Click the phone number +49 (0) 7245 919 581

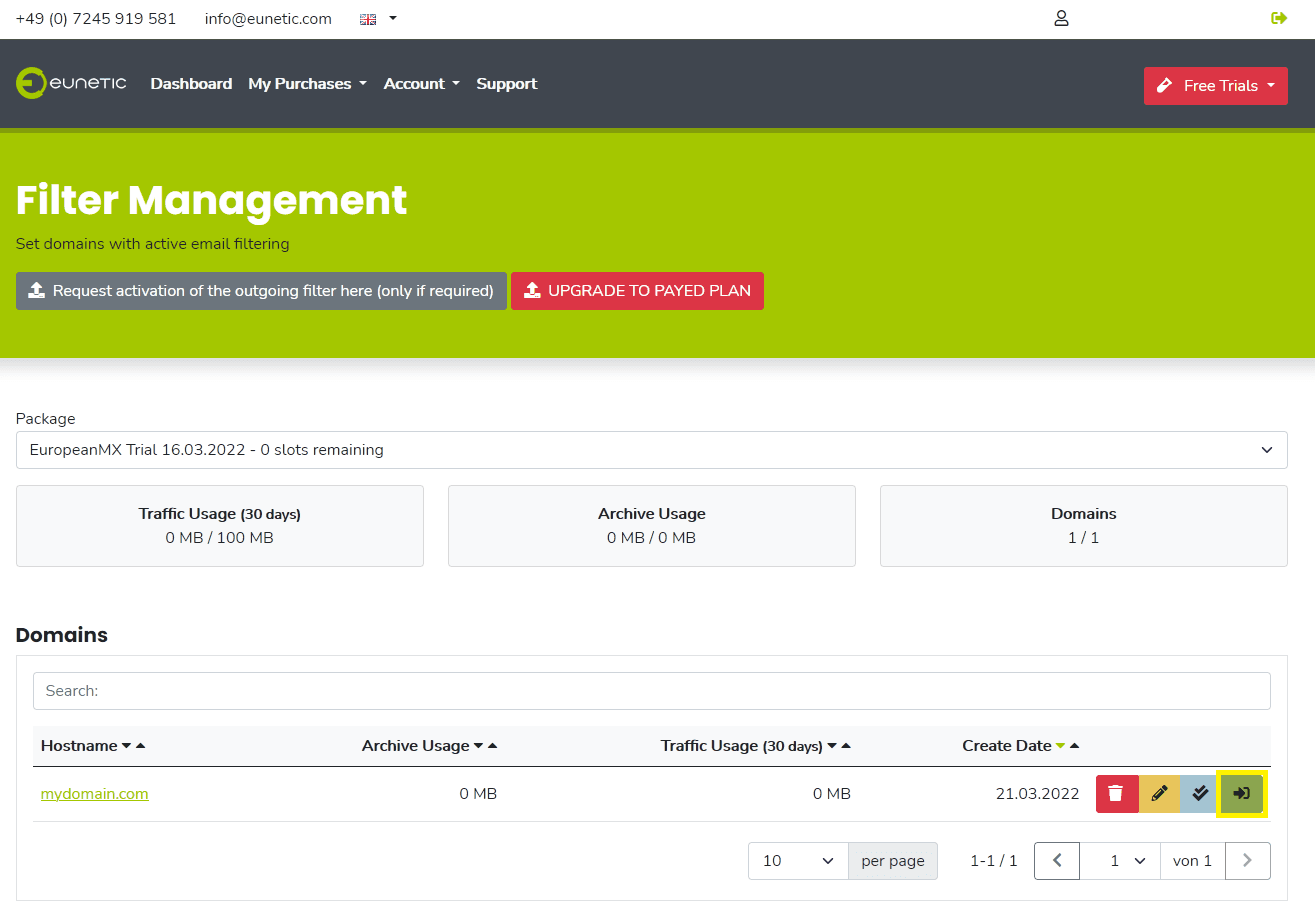(x=96, y=19)
